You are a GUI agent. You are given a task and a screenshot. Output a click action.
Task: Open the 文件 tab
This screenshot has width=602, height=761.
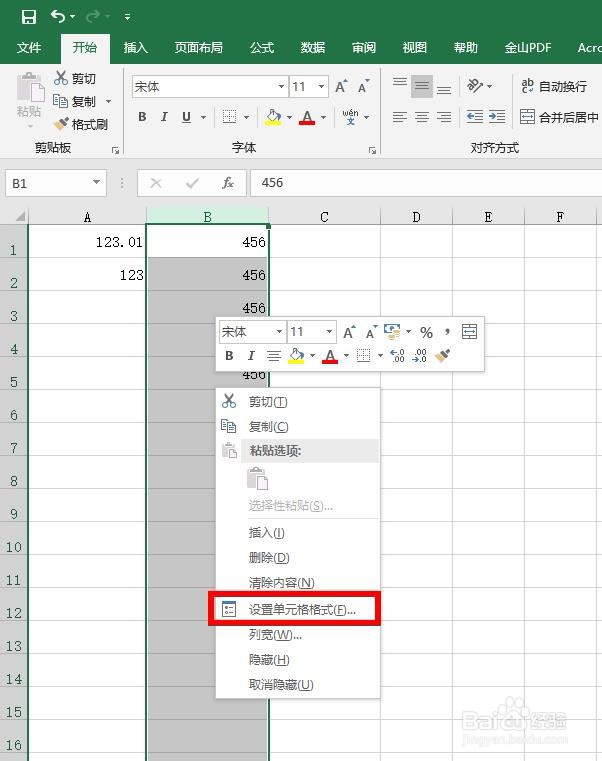coord(29,48)
